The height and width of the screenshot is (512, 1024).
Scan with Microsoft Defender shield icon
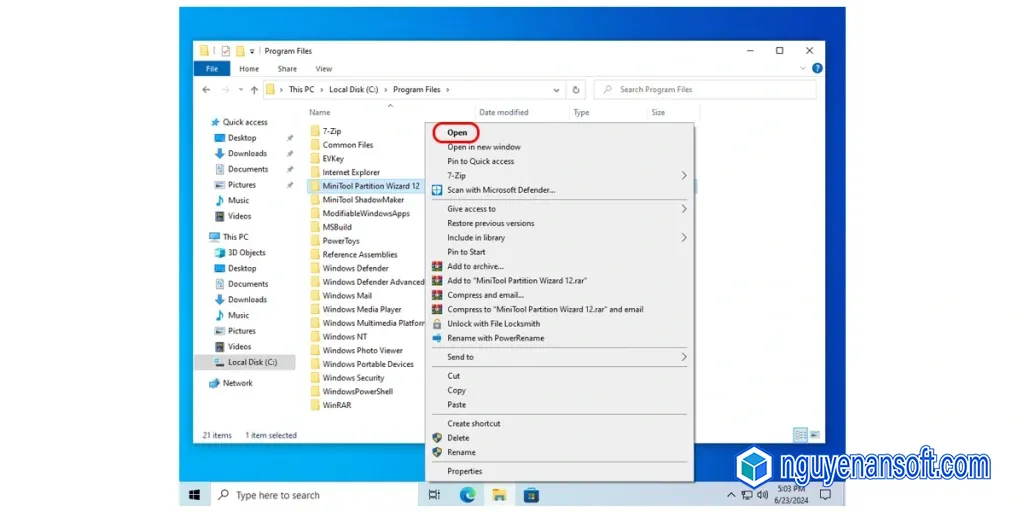coord(438,190)
